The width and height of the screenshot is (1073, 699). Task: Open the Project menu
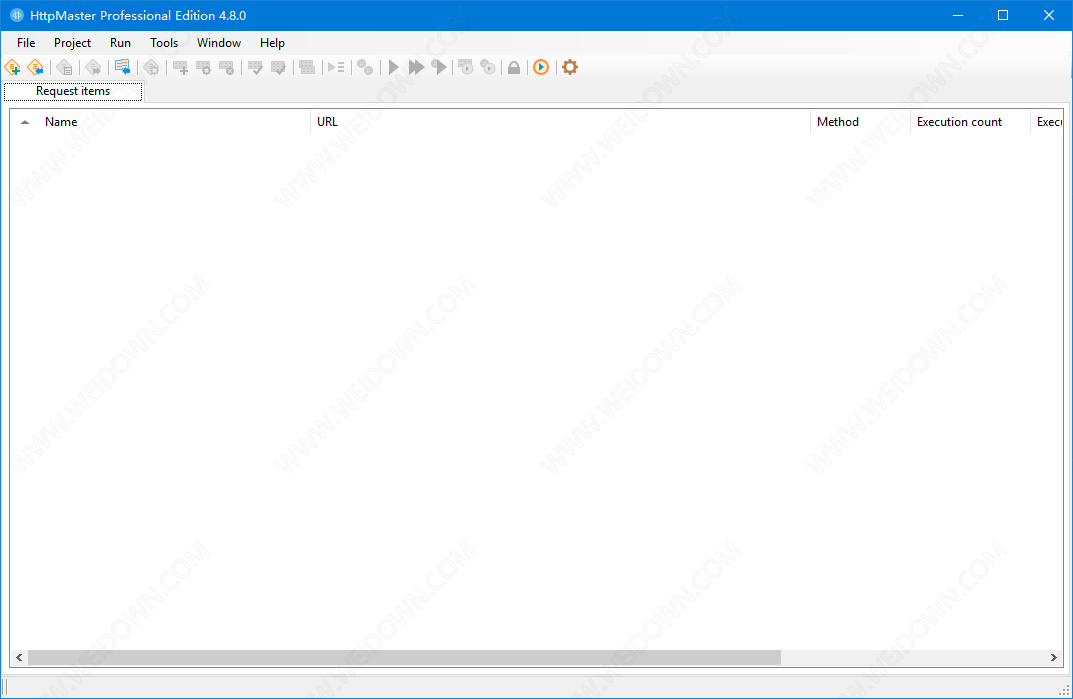tap(73, 42)
